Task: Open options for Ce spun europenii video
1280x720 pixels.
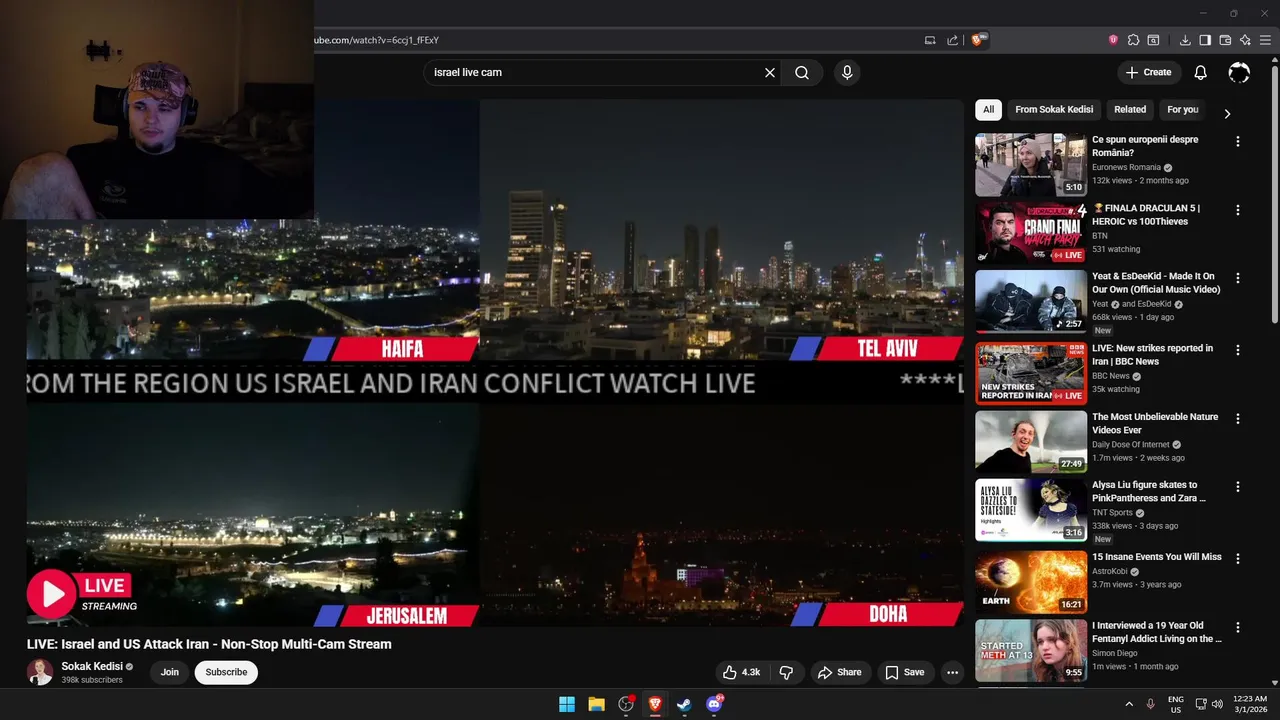Action: (x=1238, y=142)
